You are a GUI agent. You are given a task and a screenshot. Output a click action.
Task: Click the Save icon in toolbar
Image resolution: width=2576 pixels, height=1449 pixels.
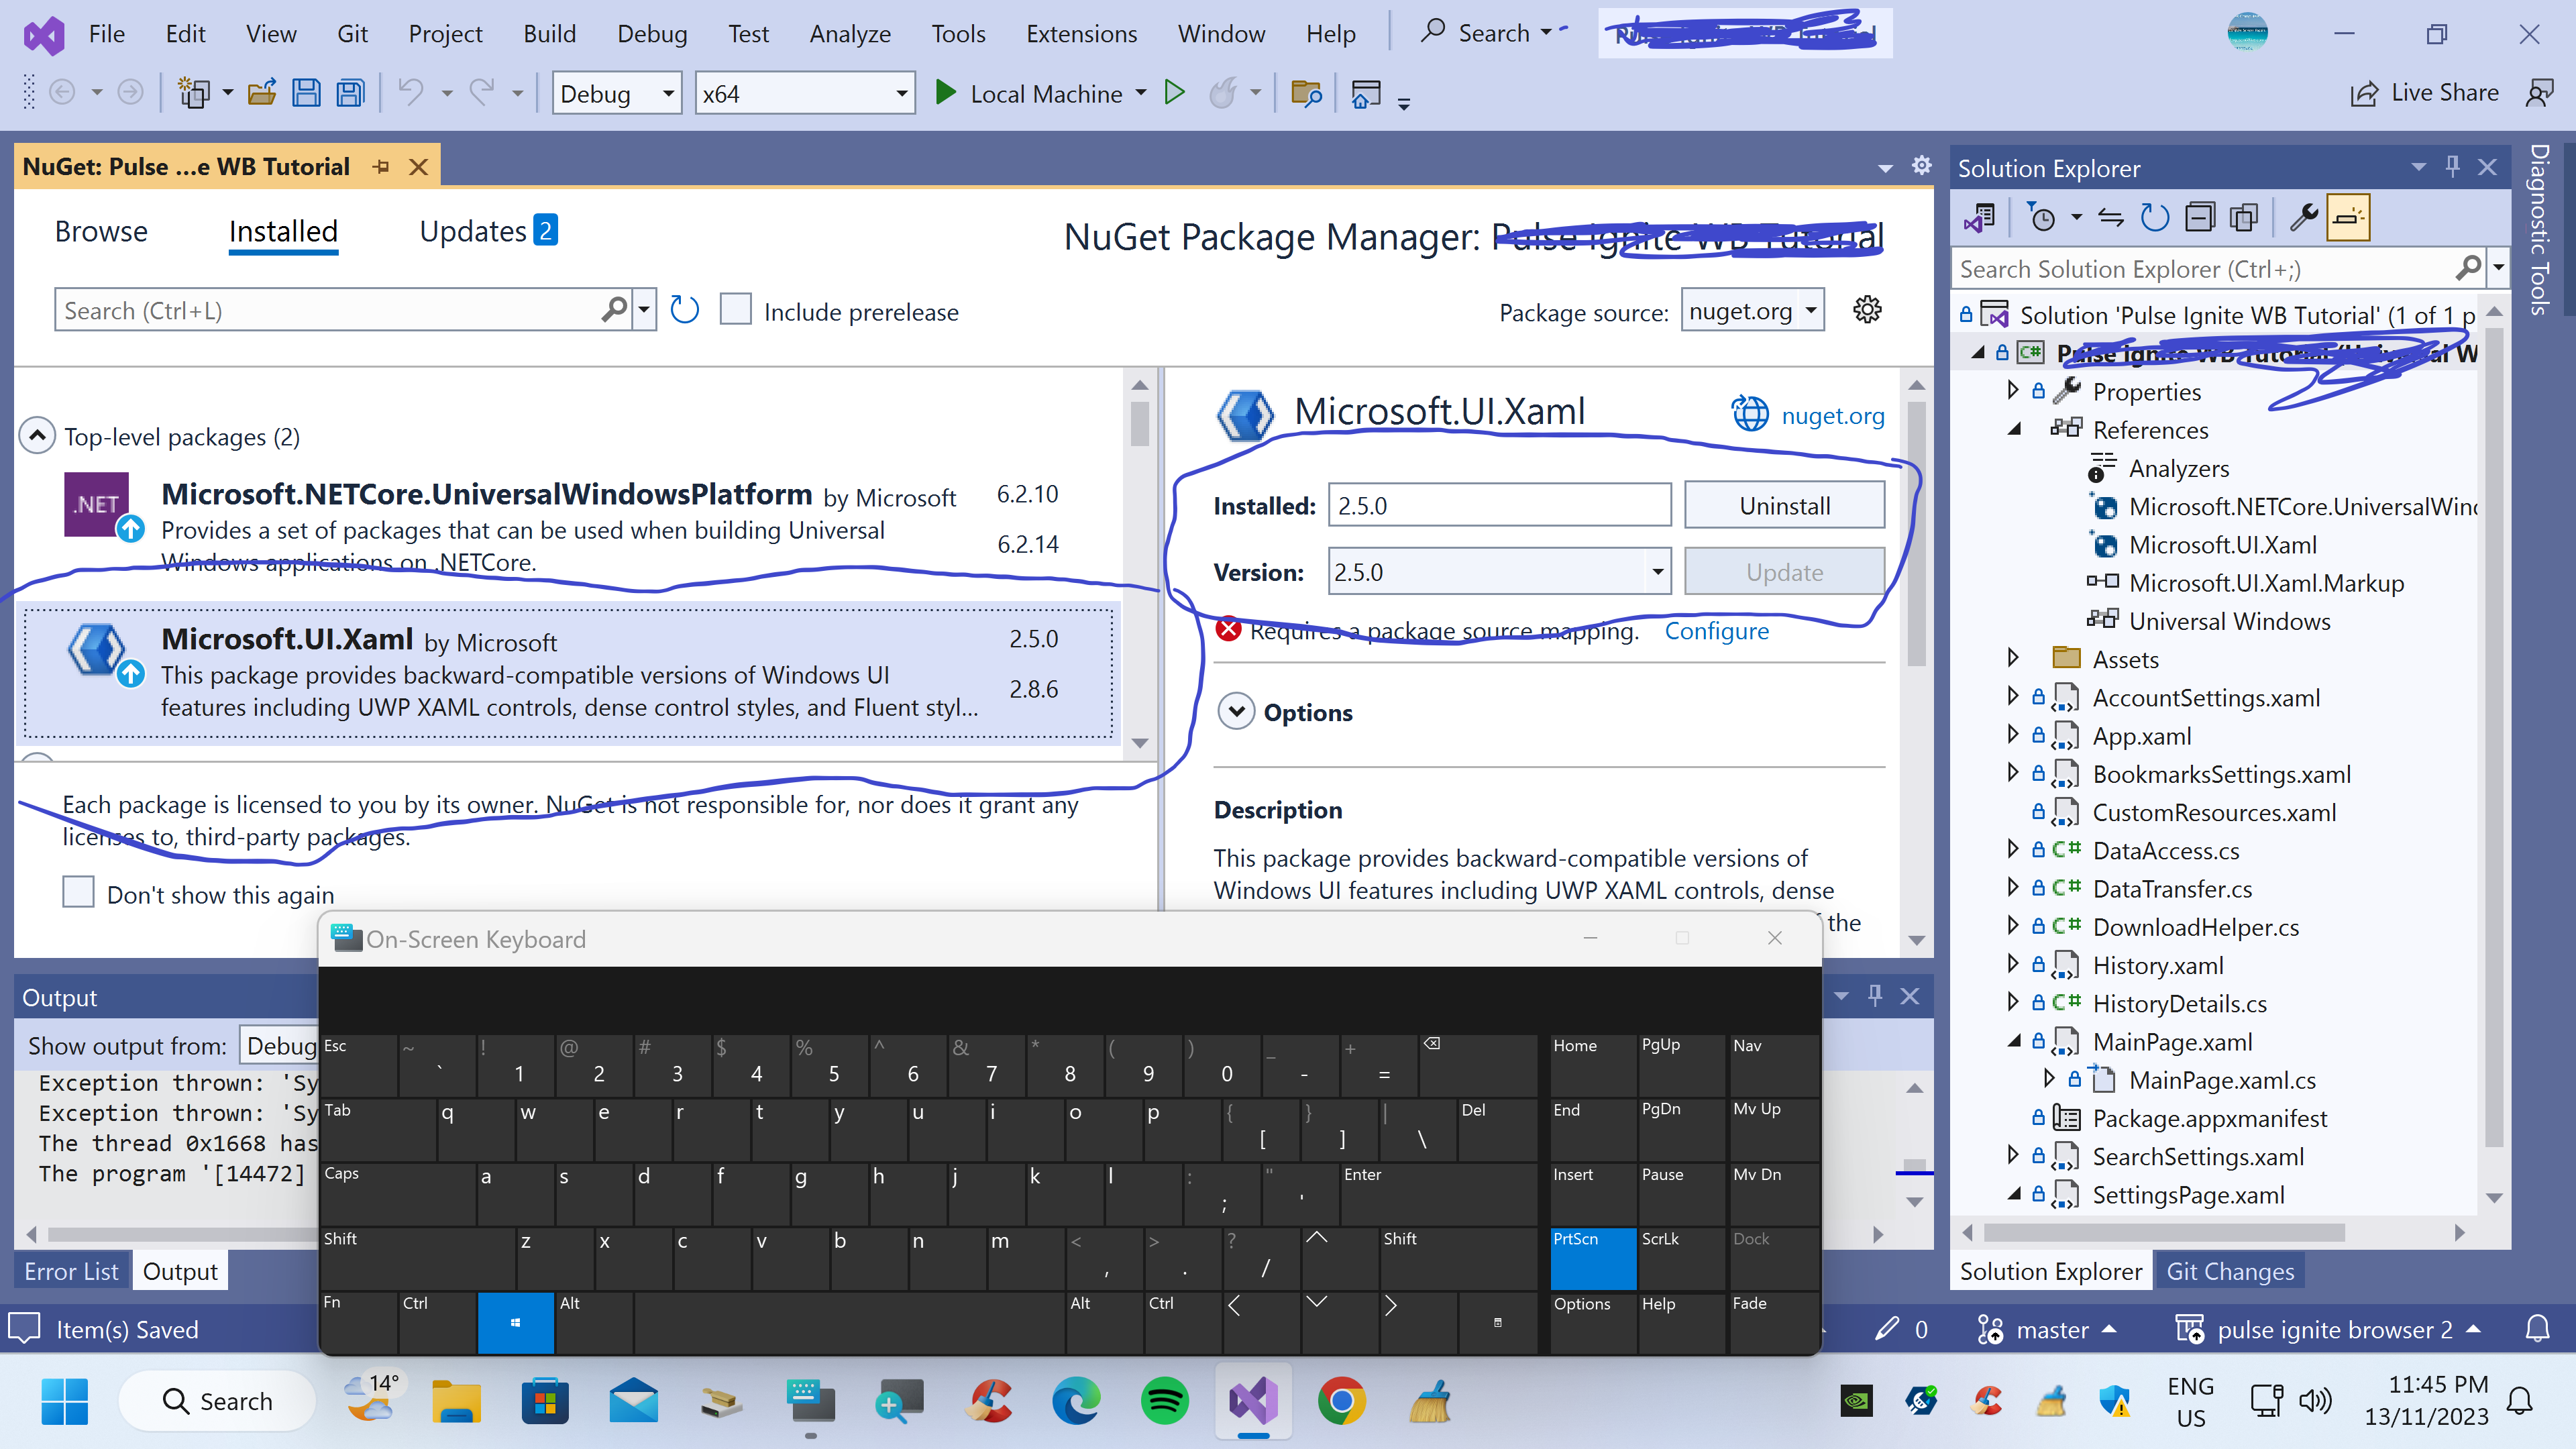pos(306,93)
